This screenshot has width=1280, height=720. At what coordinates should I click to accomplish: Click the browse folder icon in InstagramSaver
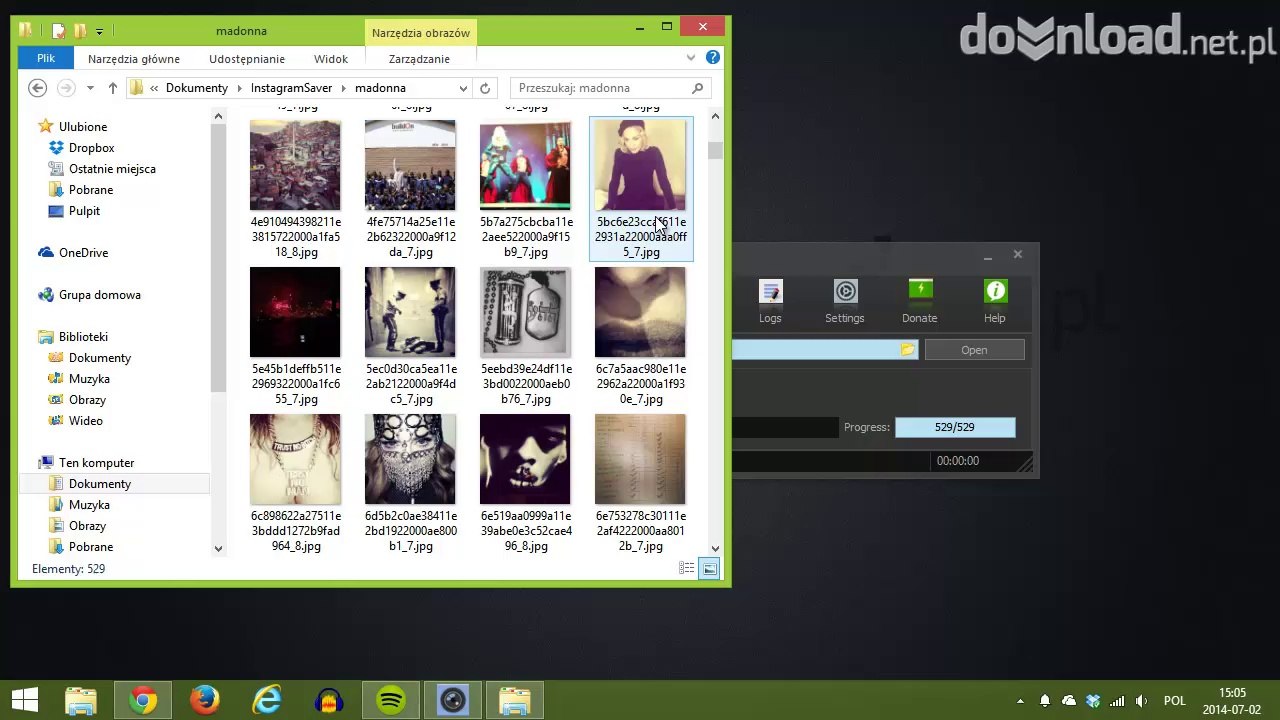pyautogui.click(x=907, y=350)
